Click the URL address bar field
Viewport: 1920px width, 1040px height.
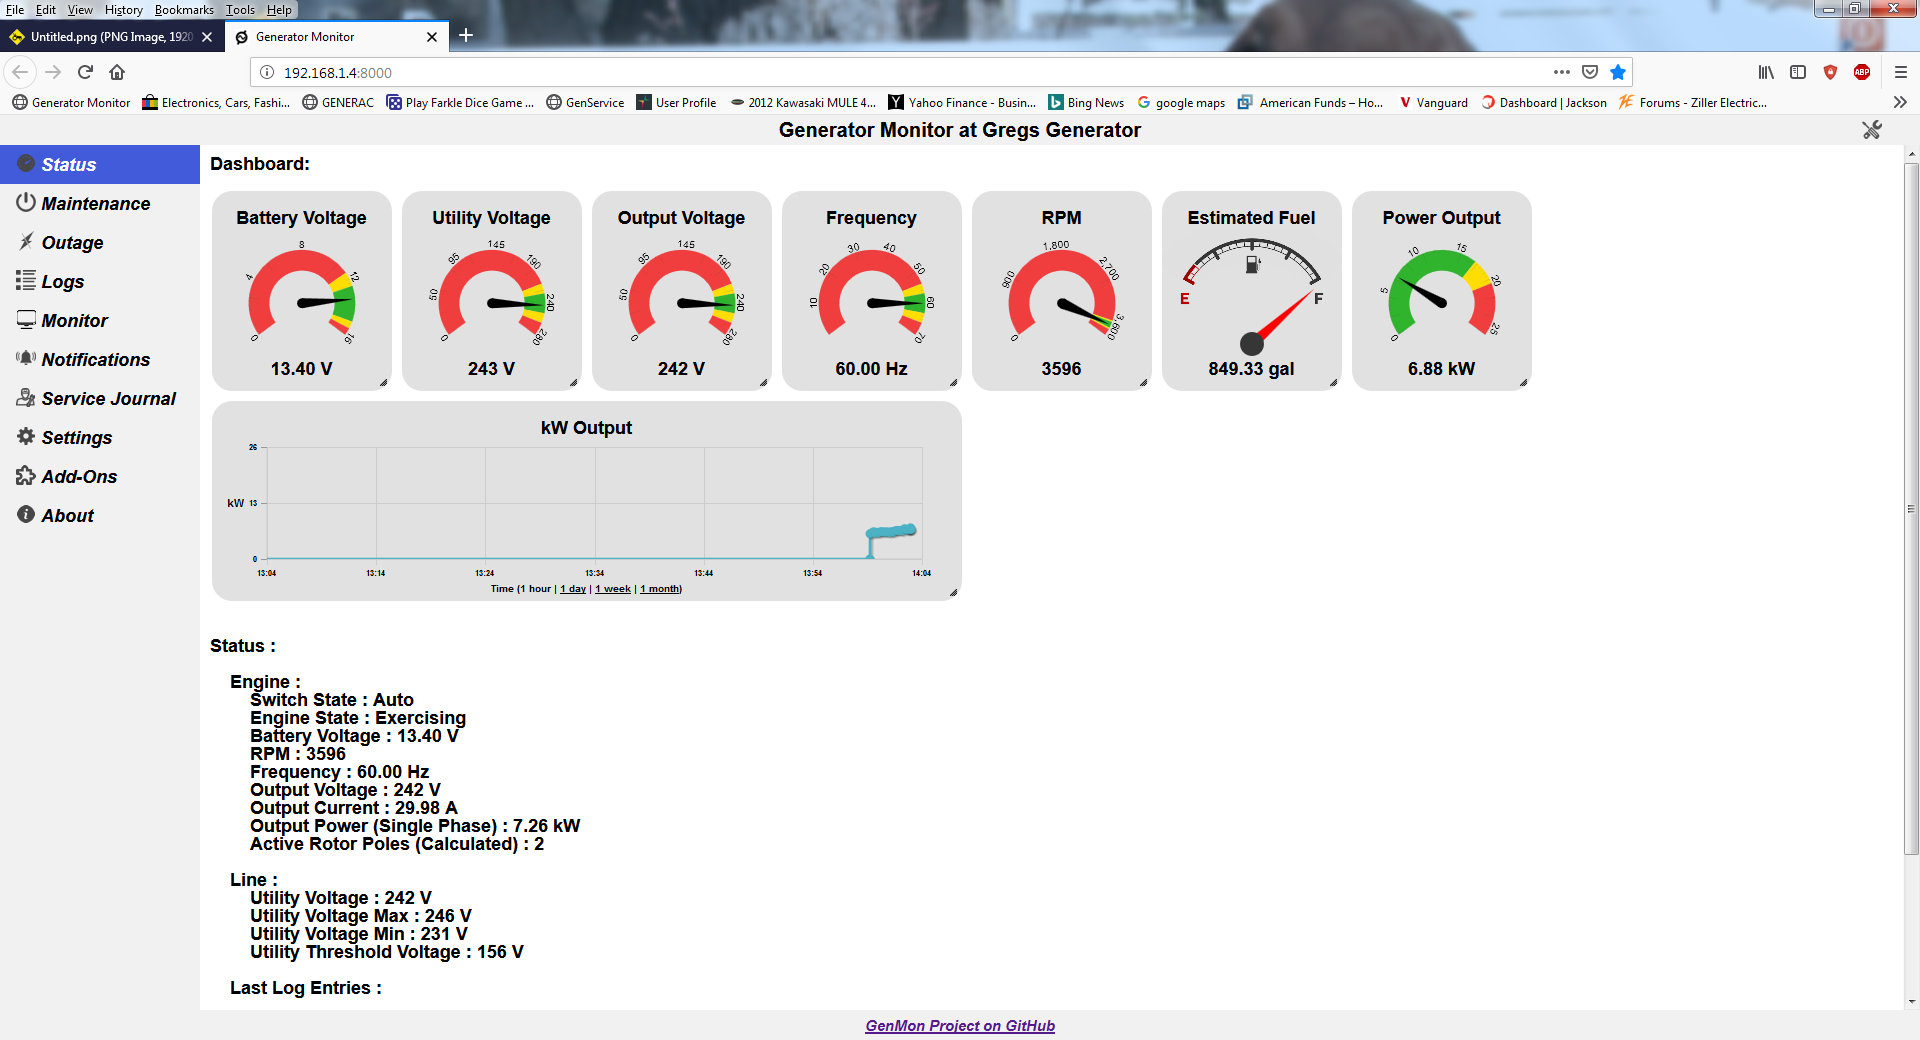click(x=900, y=72)
